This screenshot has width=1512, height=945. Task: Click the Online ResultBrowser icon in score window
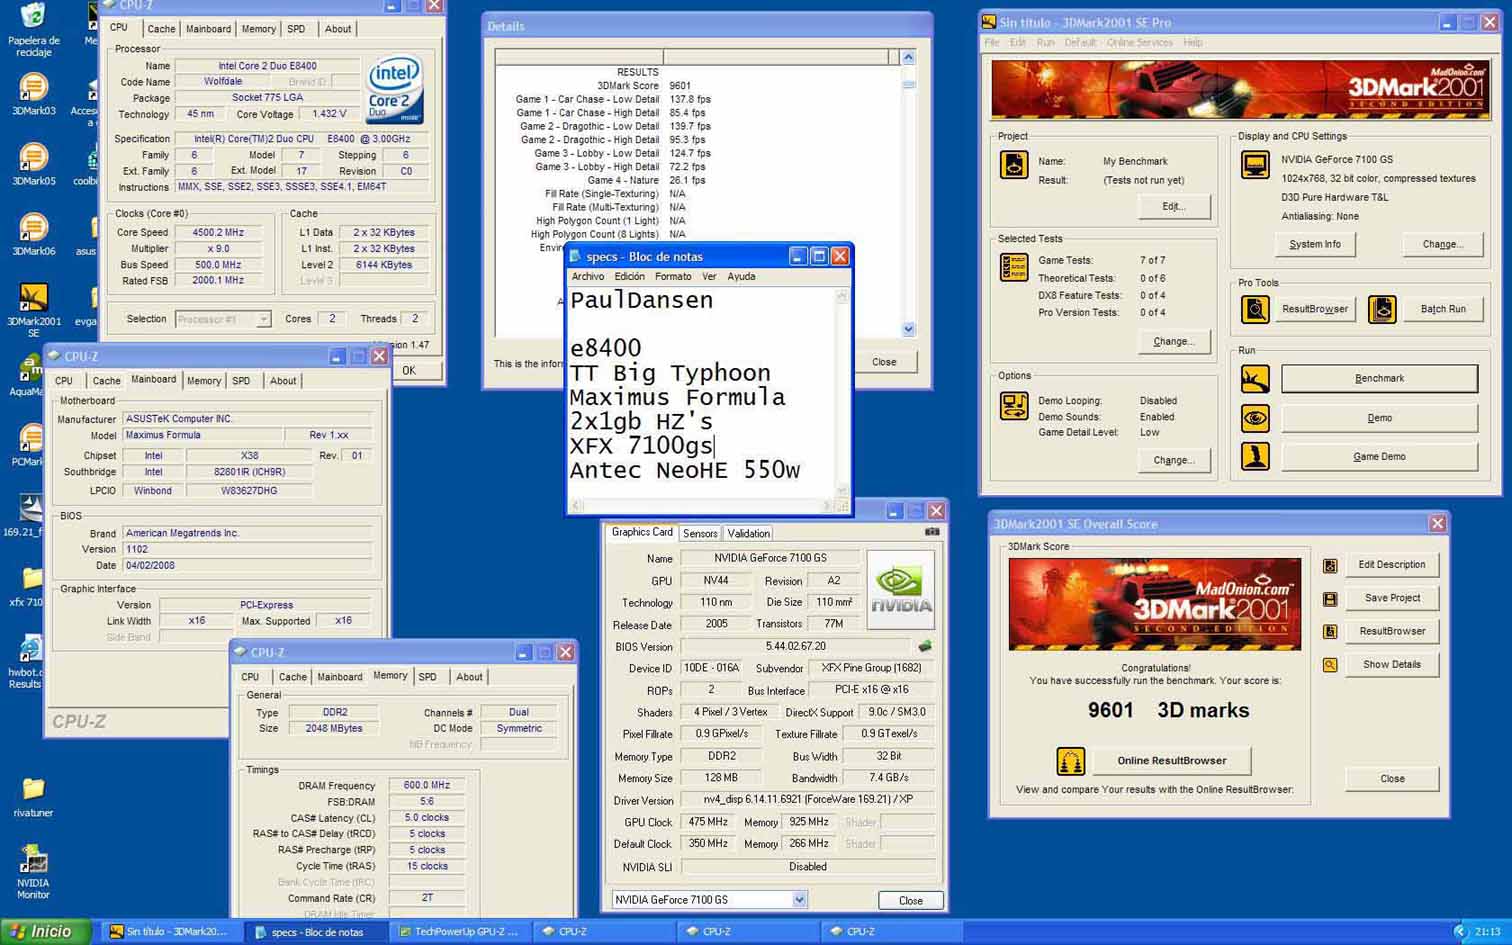[x=1071, y=761]
